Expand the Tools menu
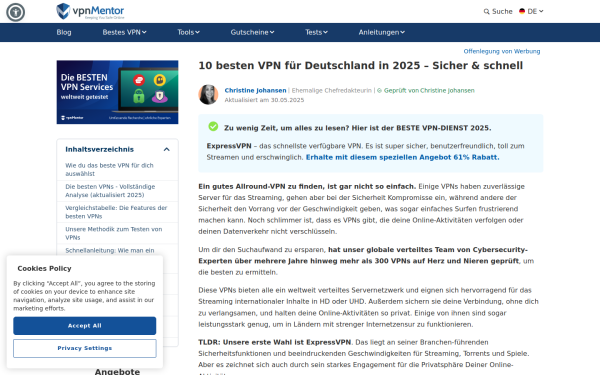The height and width of the screenshot is (375, 600). pos(188,32)
